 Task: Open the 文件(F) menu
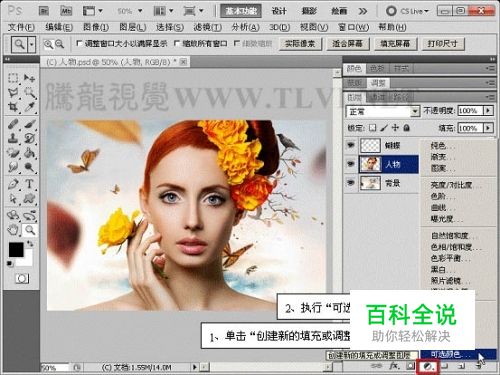[x=21, y=27]
